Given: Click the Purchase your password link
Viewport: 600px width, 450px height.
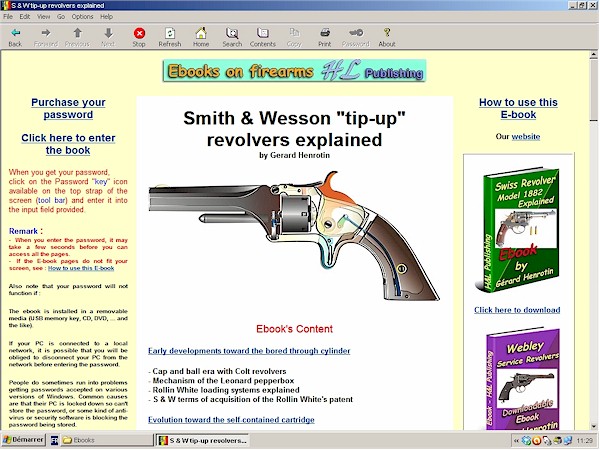Looking at the screenshot, I should [68, 108].
